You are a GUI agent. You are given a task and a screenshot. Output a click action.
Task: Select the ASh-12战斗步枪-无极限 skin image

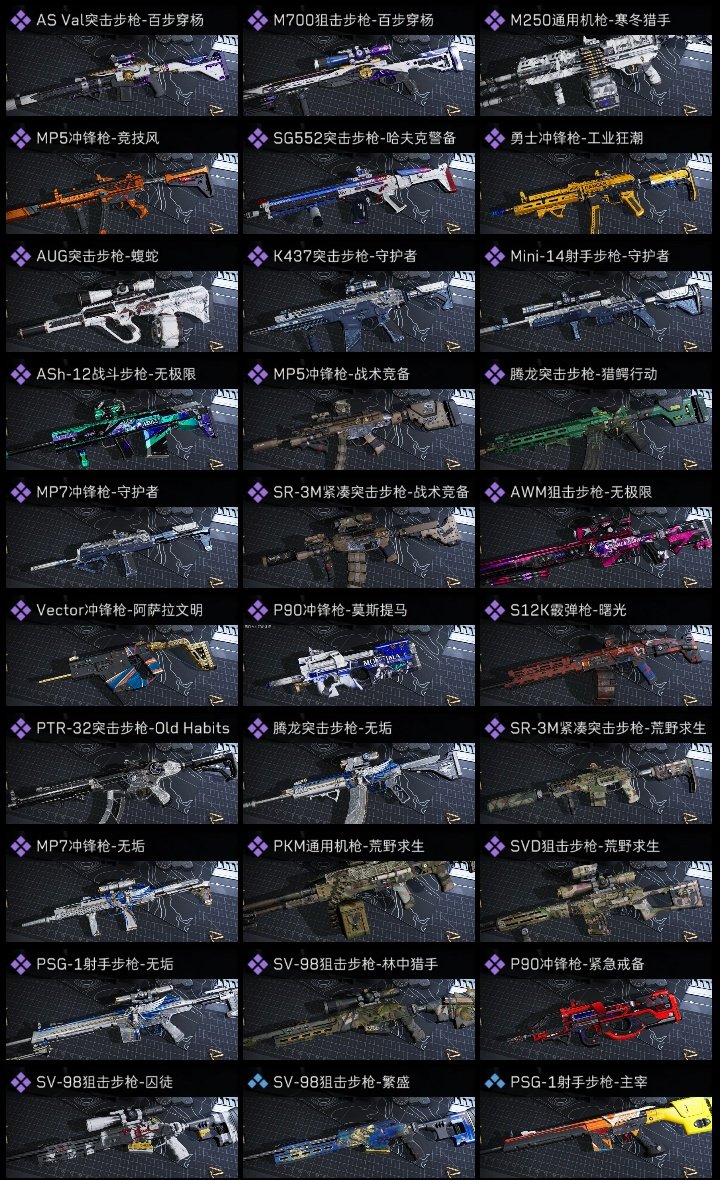pos(122,429)
